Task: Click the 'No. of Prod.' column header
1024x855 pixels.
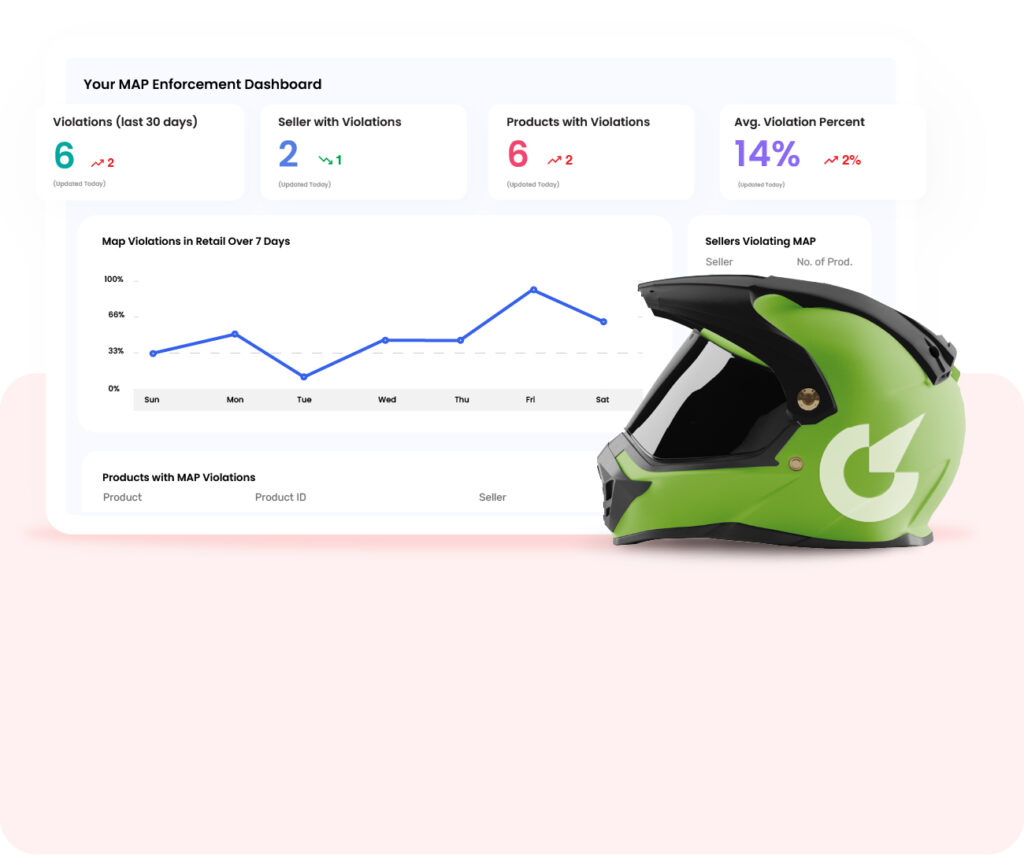Action: click(826, 262)
